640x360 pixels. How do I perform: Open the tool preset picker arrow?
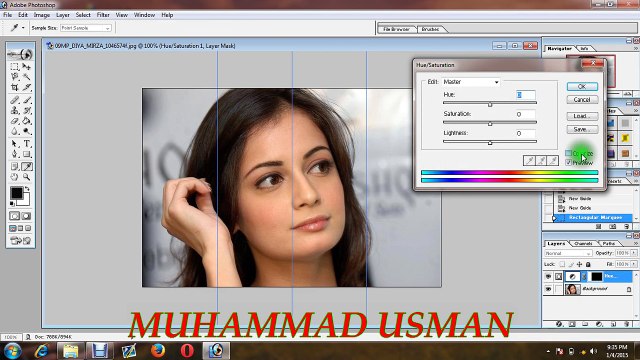pyautogui.click(x=23, y=28)
